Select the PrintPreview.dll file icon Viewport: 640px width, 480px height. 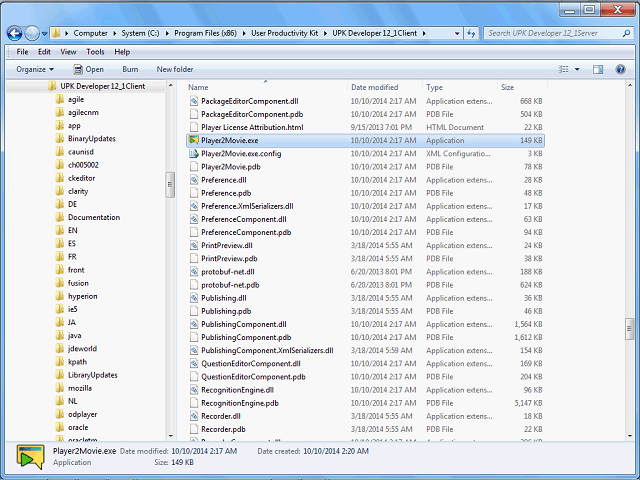[x=193, y=245]
